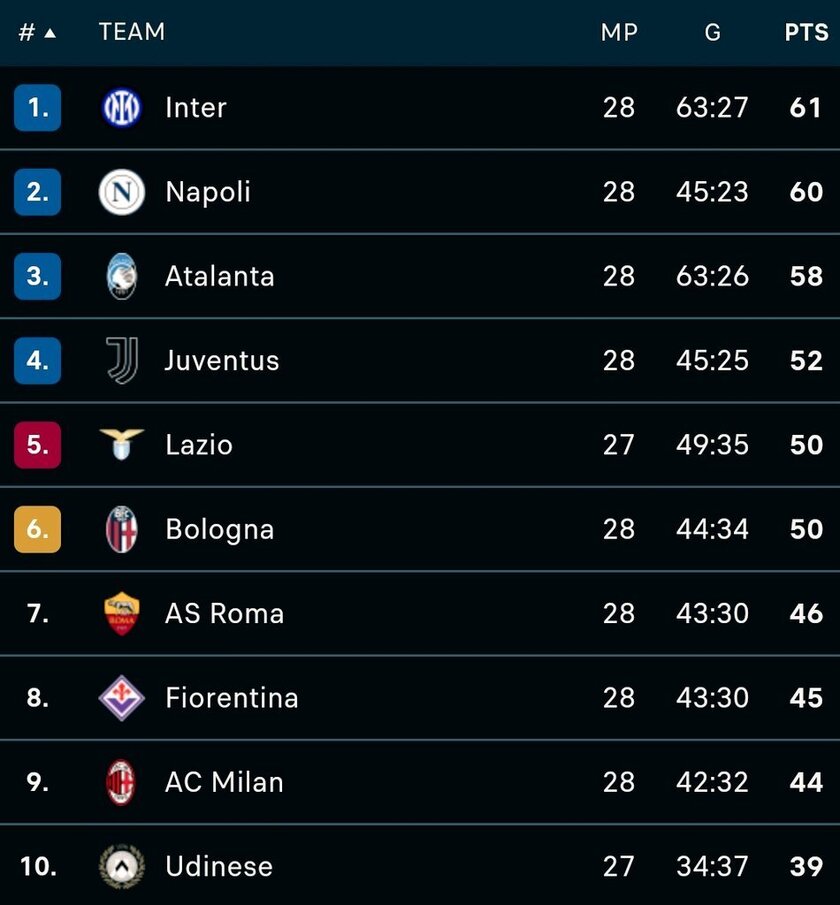
Task: Click the AC Milan badge
Action: tap(122, 782)
